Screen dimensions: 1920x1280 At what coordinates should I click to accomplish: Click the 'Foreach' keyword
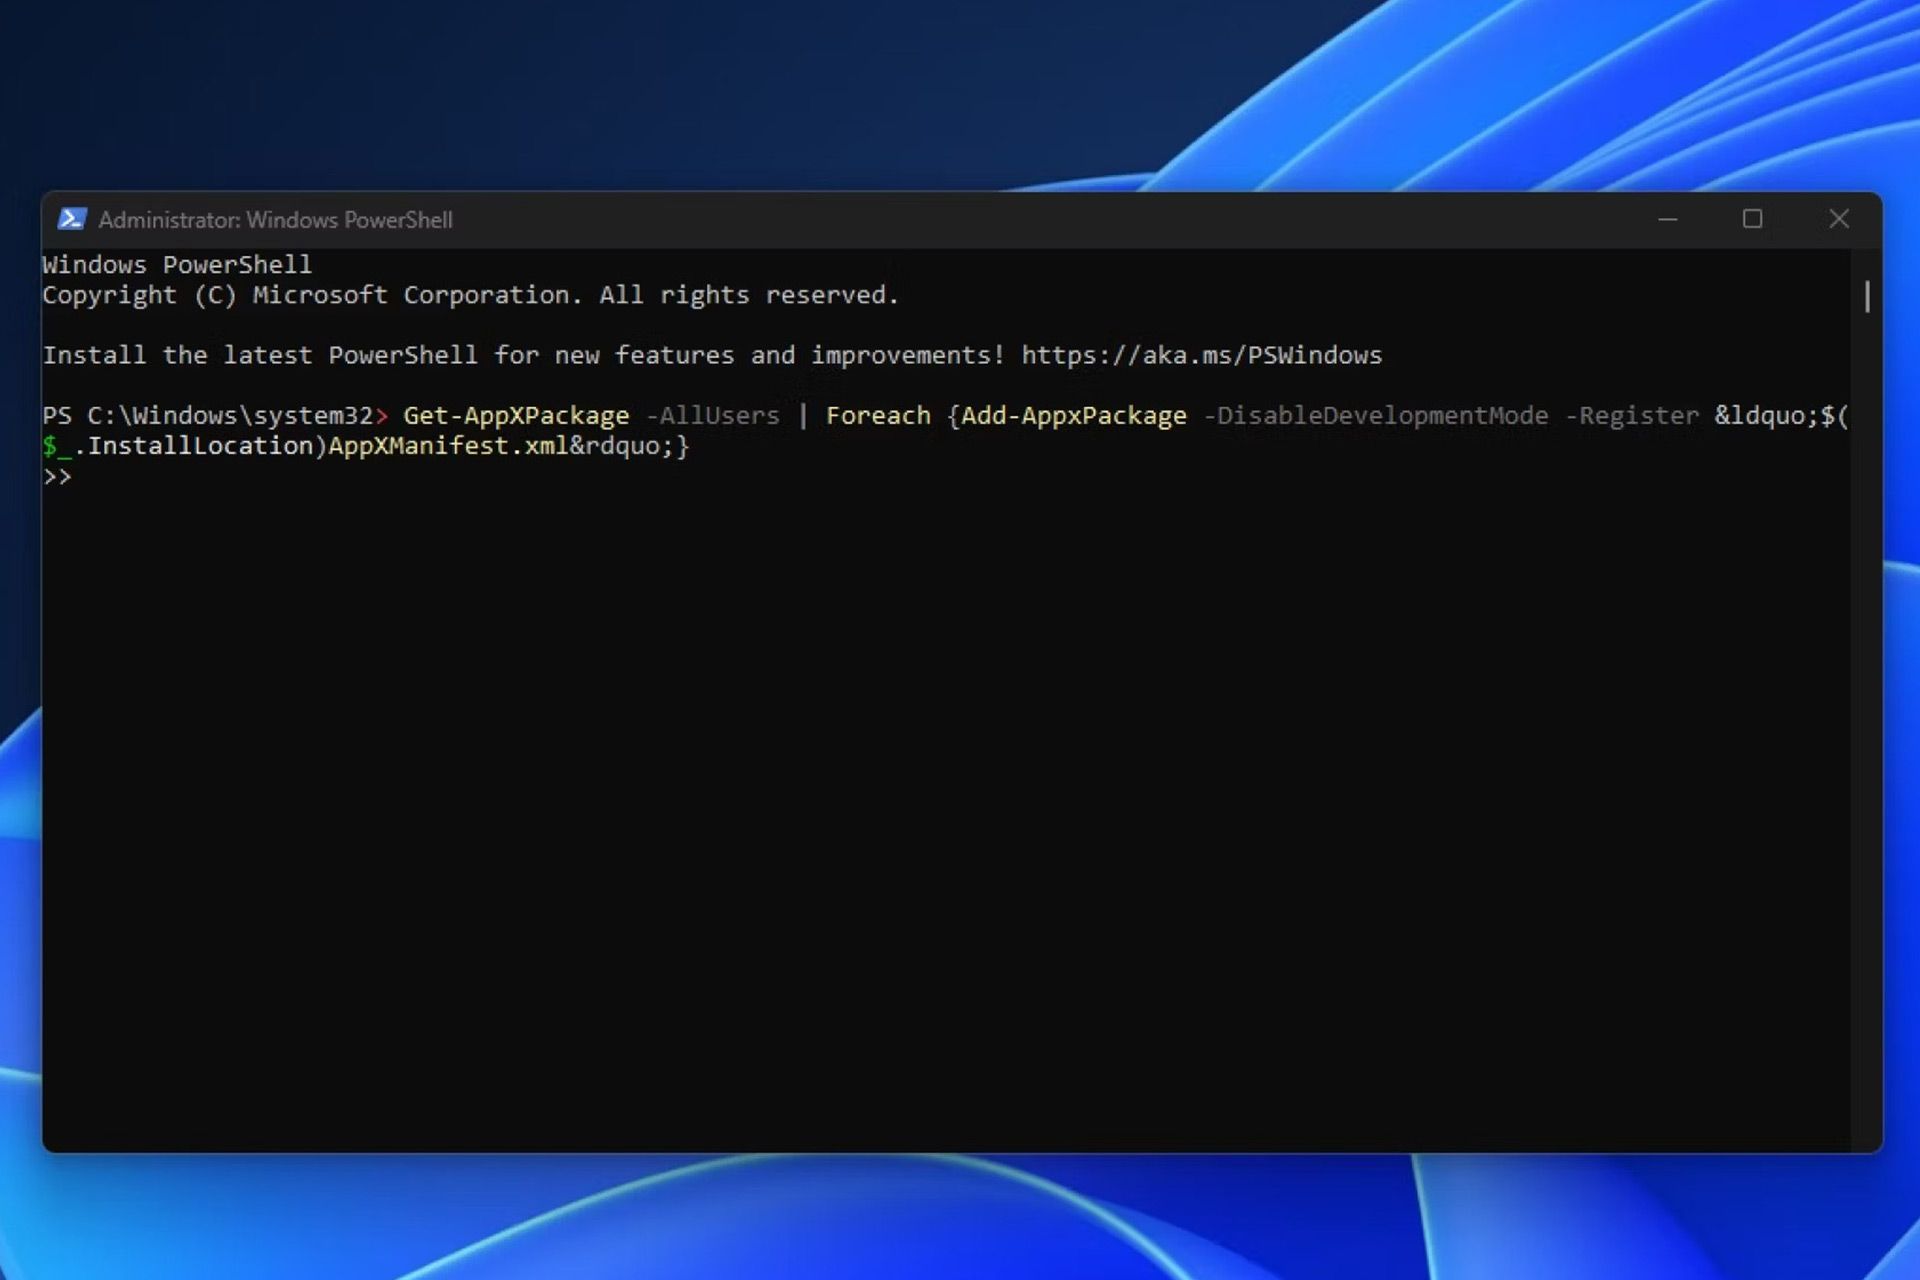(878, 416)
